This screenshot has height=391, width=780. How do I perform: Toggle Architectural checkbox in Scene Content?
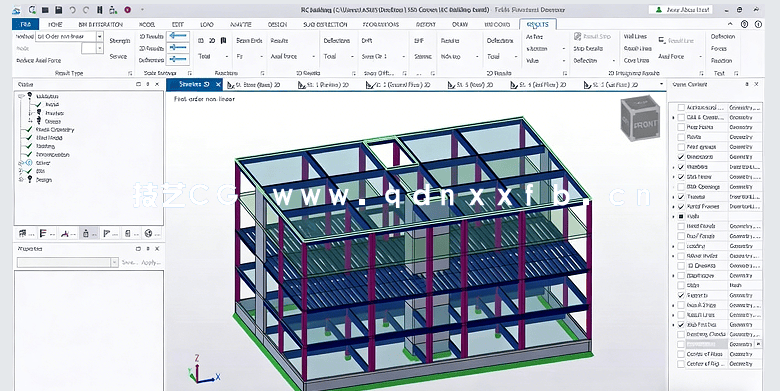tap(681, 107)
